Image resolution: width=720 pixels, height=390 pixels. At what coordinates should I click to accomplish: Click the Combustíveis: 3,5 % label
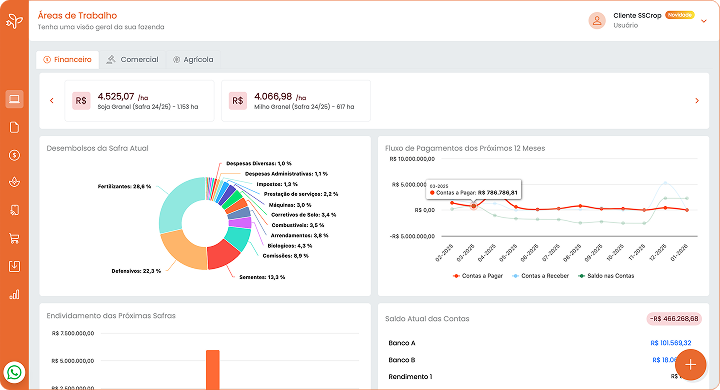click(x=298, y=226)
